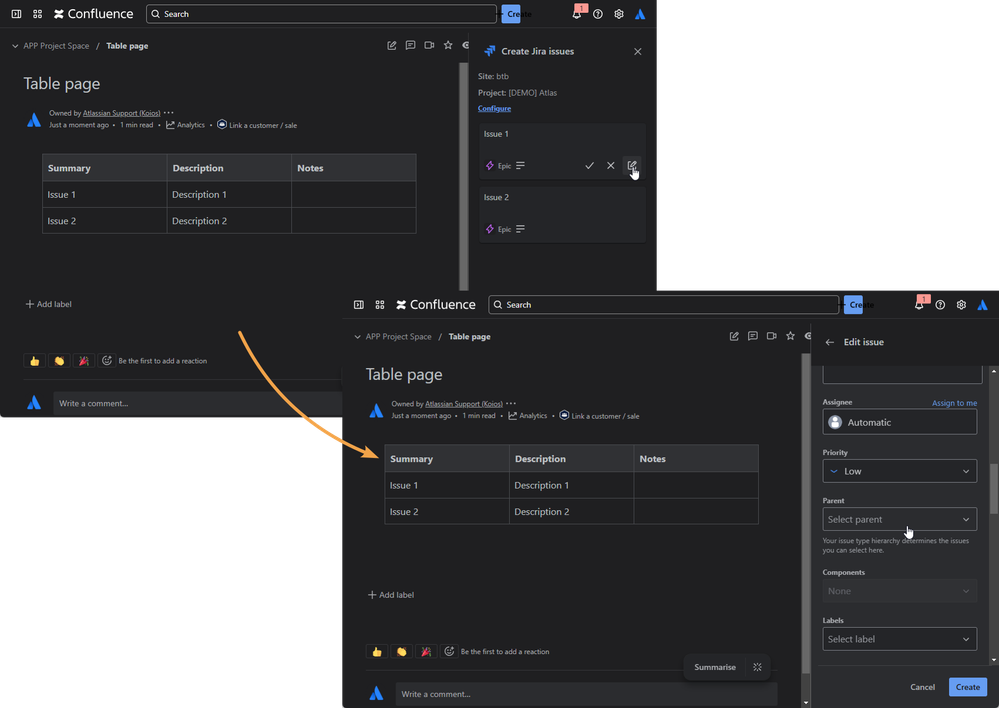Click the party popper reaction emoji in lower window

[426, 651]
